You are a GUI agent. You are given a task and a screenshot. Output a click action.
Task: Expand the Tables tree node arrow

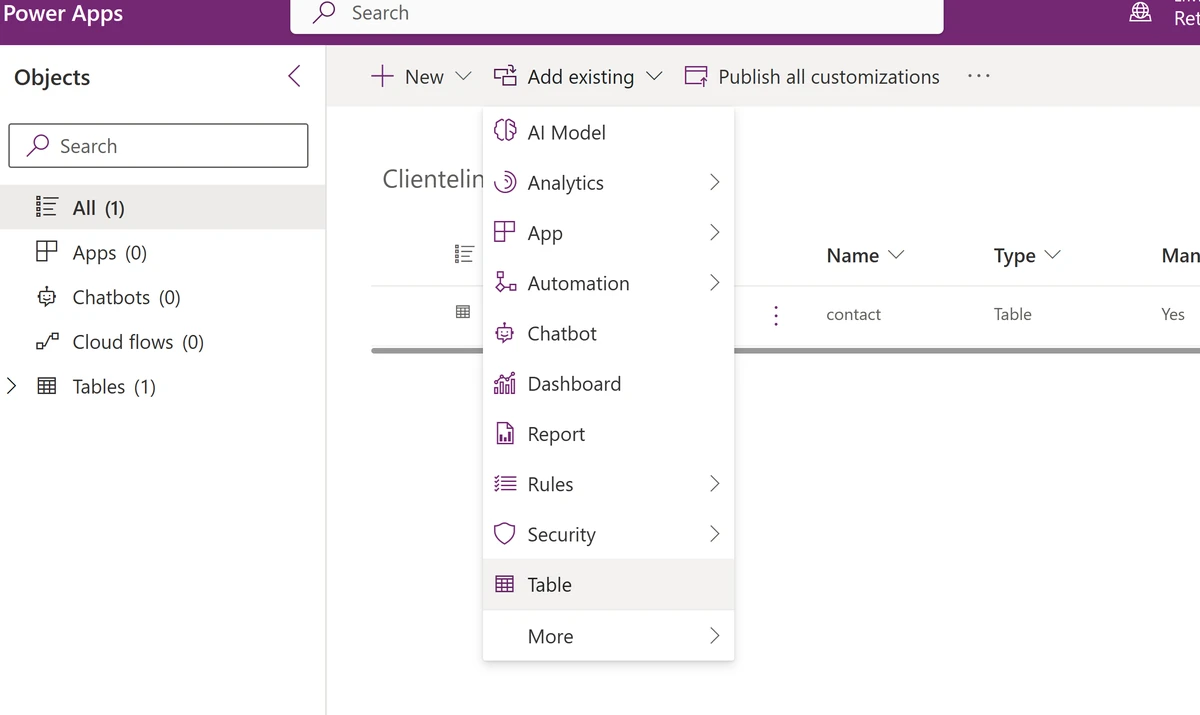(12, 386)
